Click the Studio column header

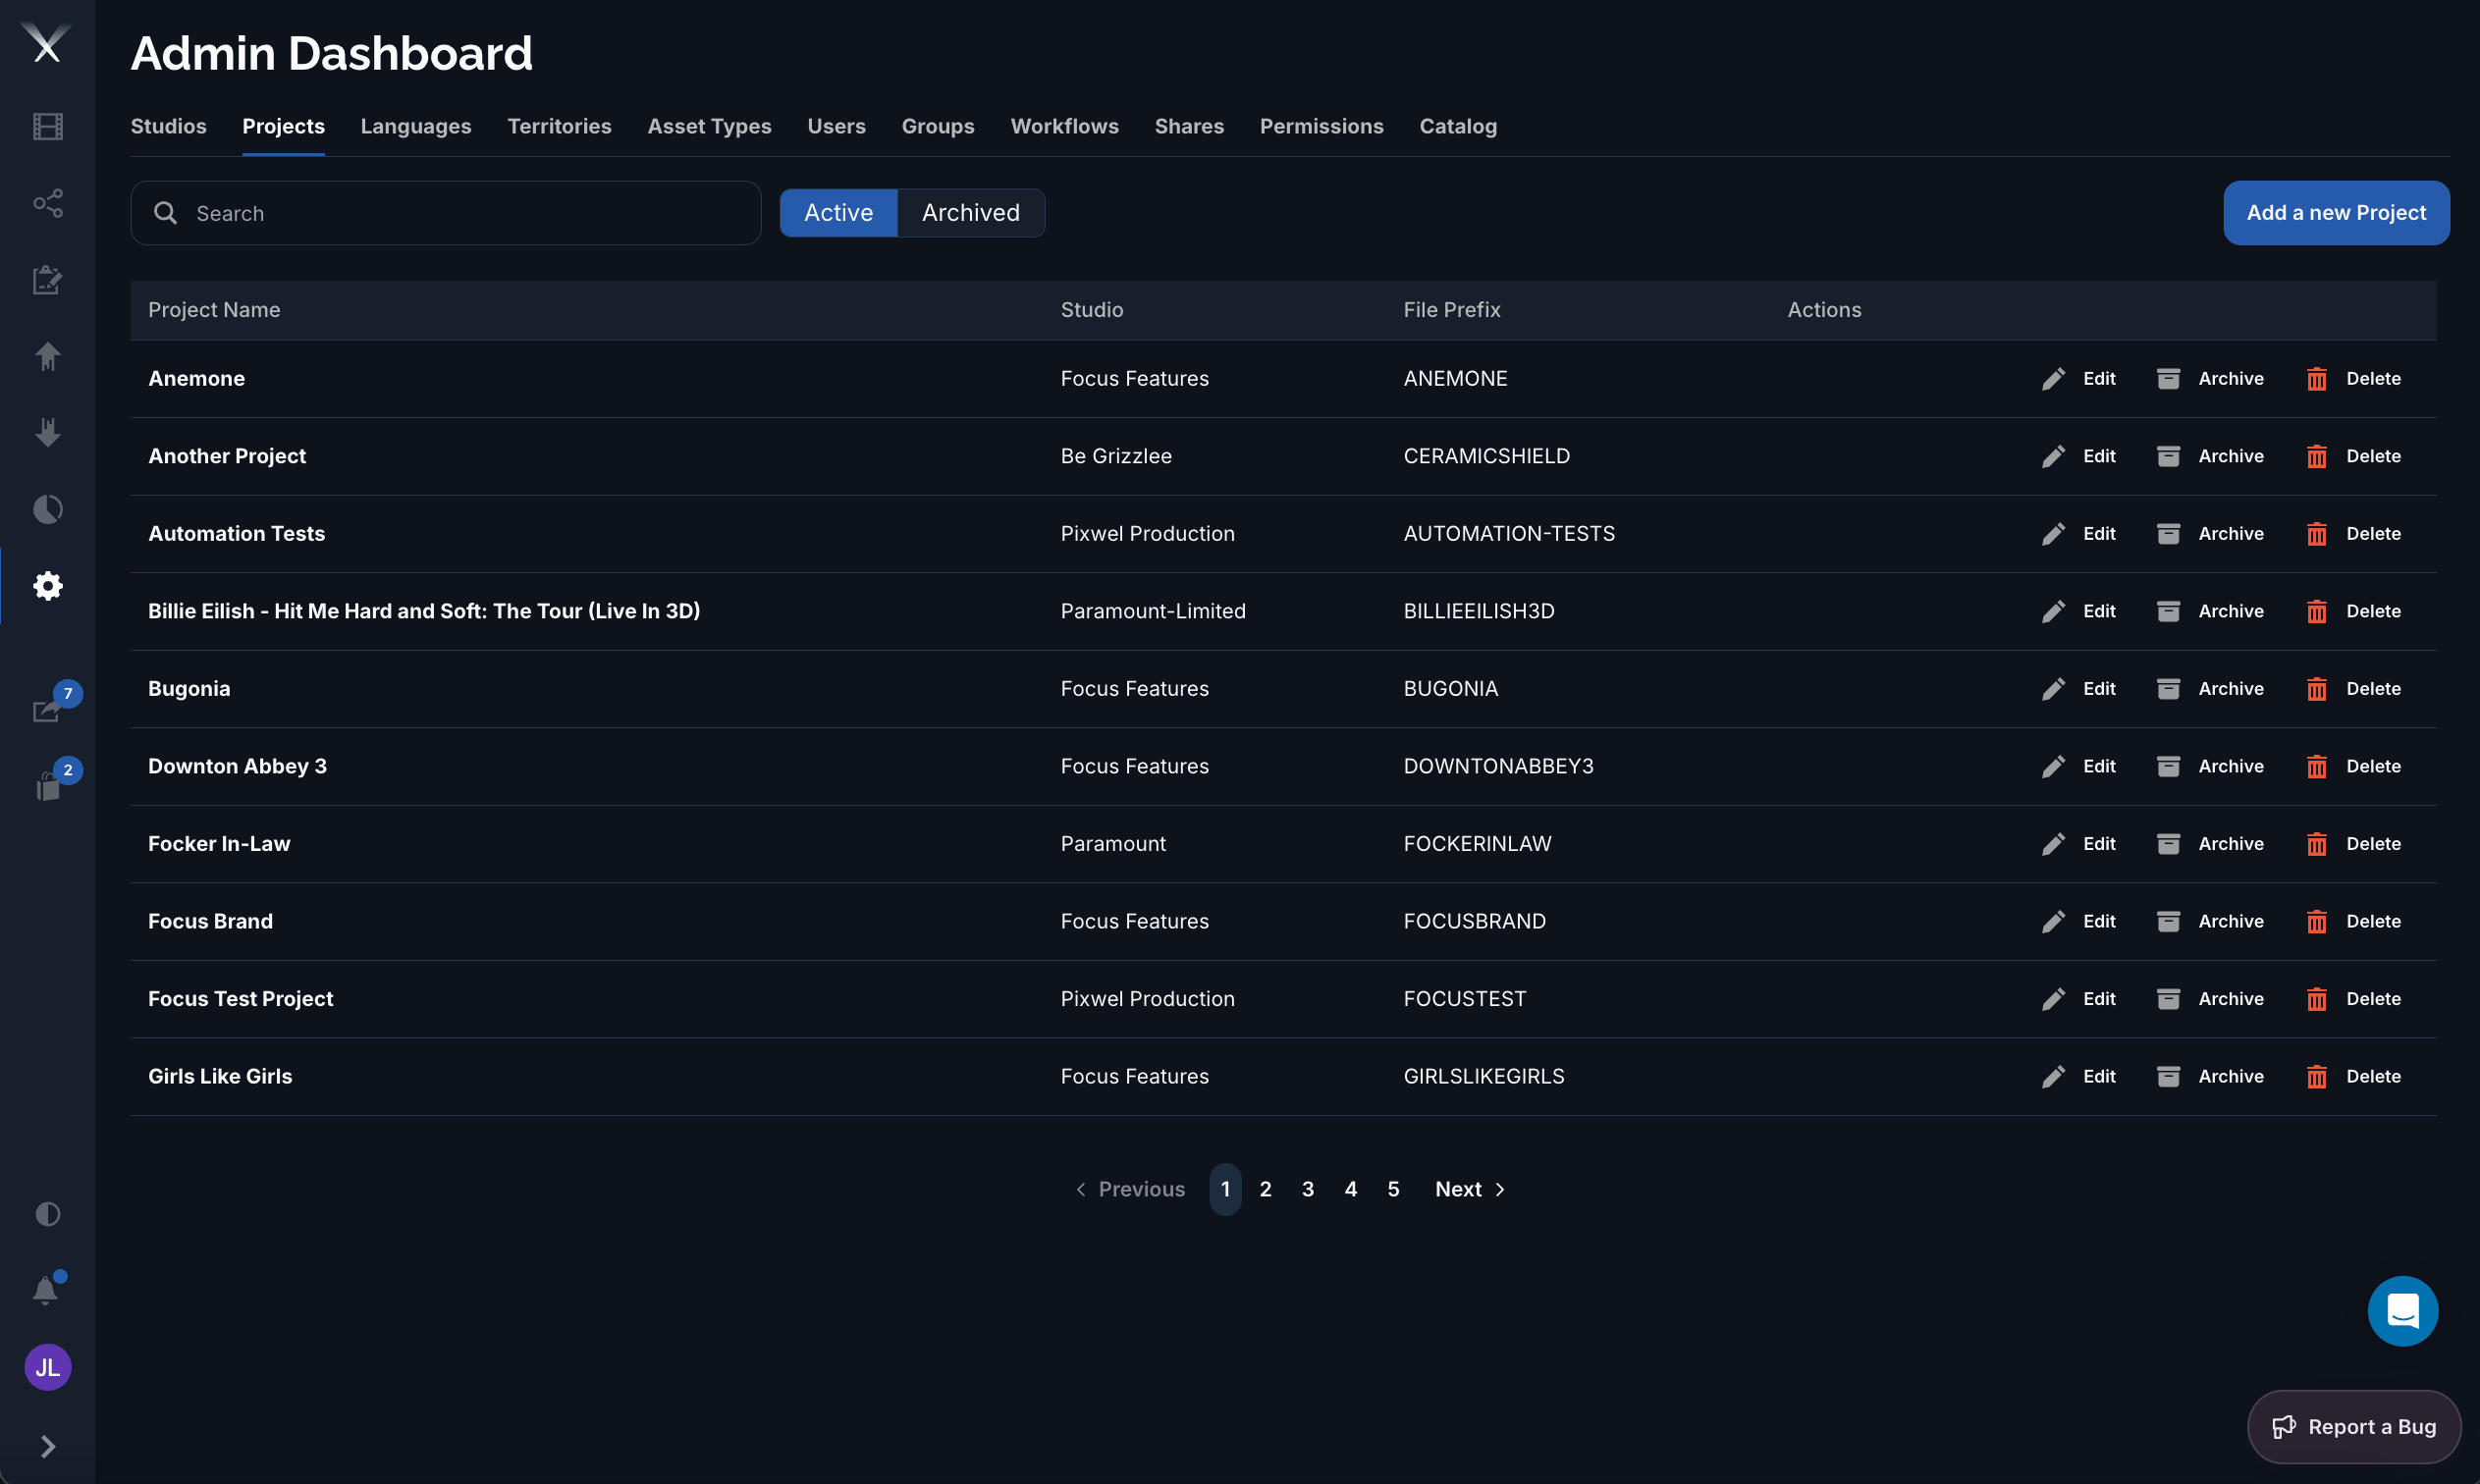(1092, 310)
